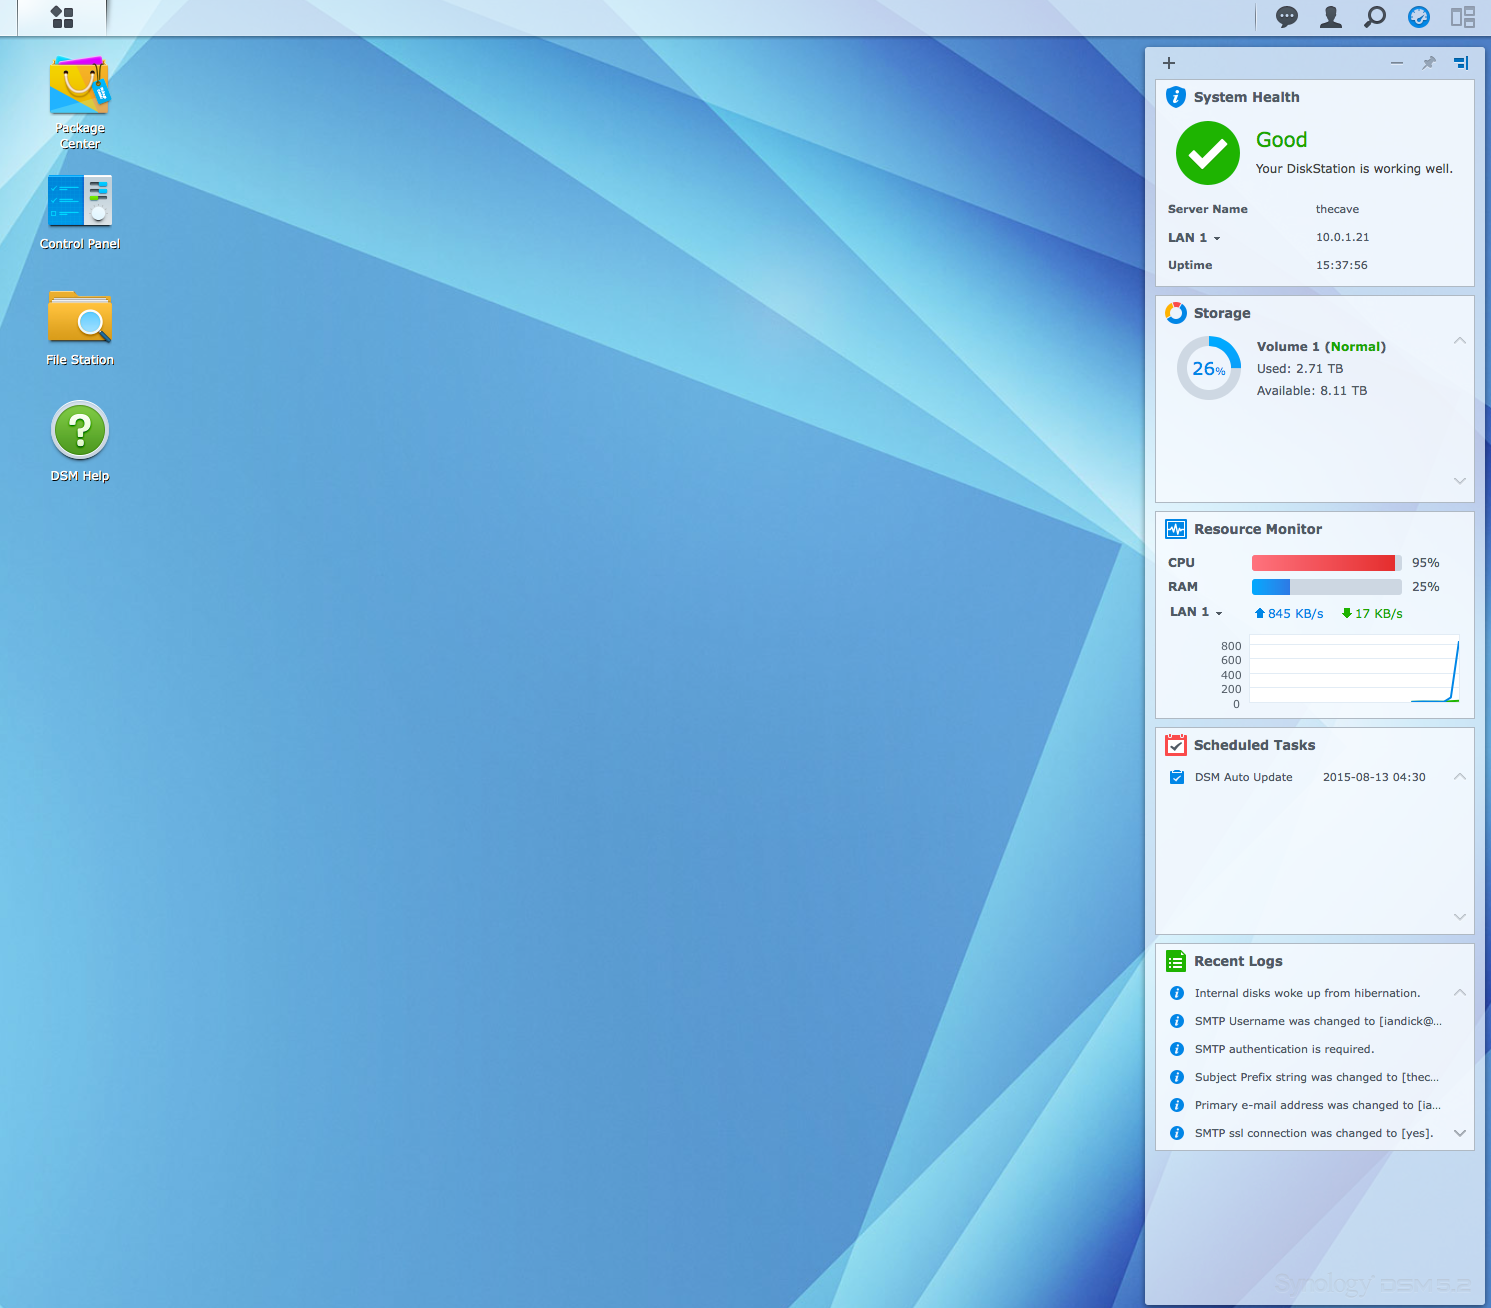Screen dimensions: 1491x1308
Task: Open Resource Monitor widget title
Action: (1258, 529)
